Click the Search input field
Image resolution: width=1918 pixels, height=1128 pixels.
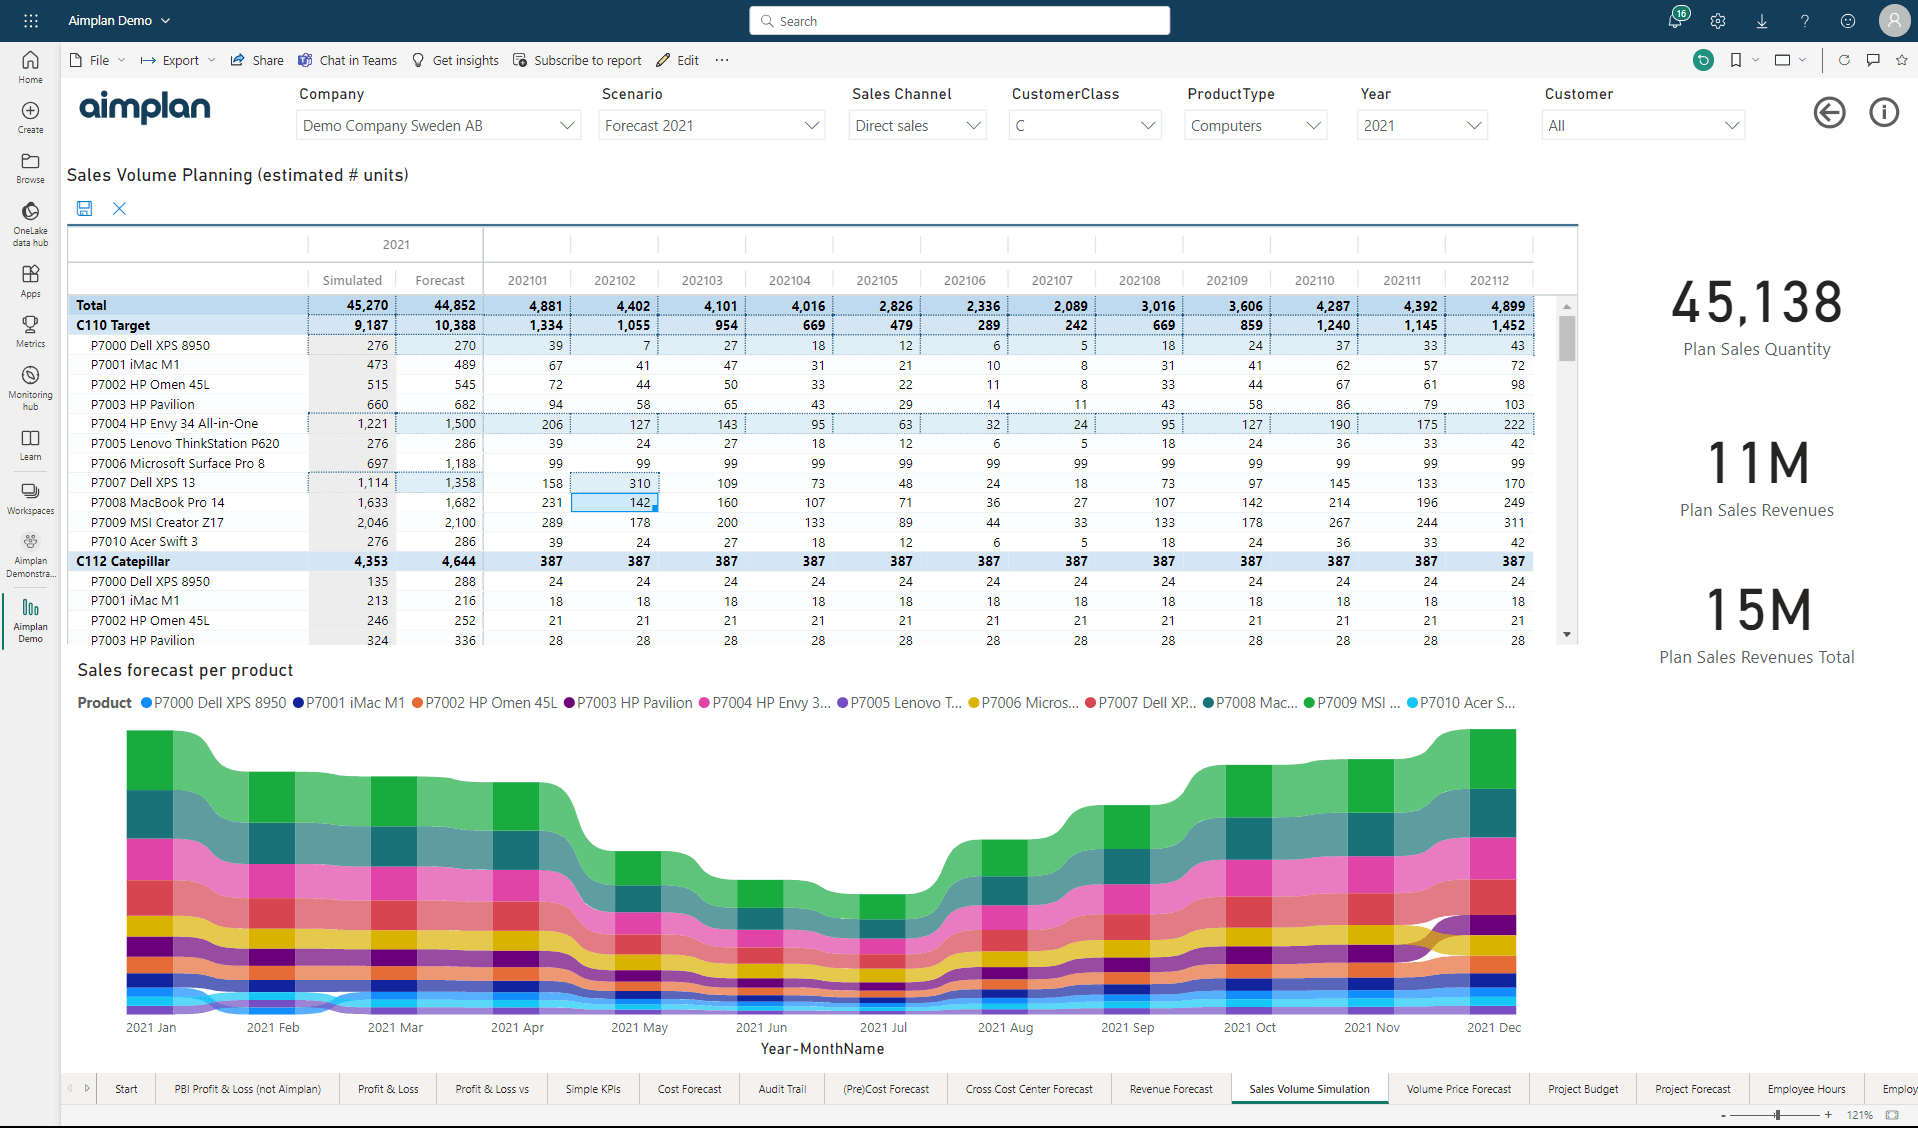tap(959, 21)
